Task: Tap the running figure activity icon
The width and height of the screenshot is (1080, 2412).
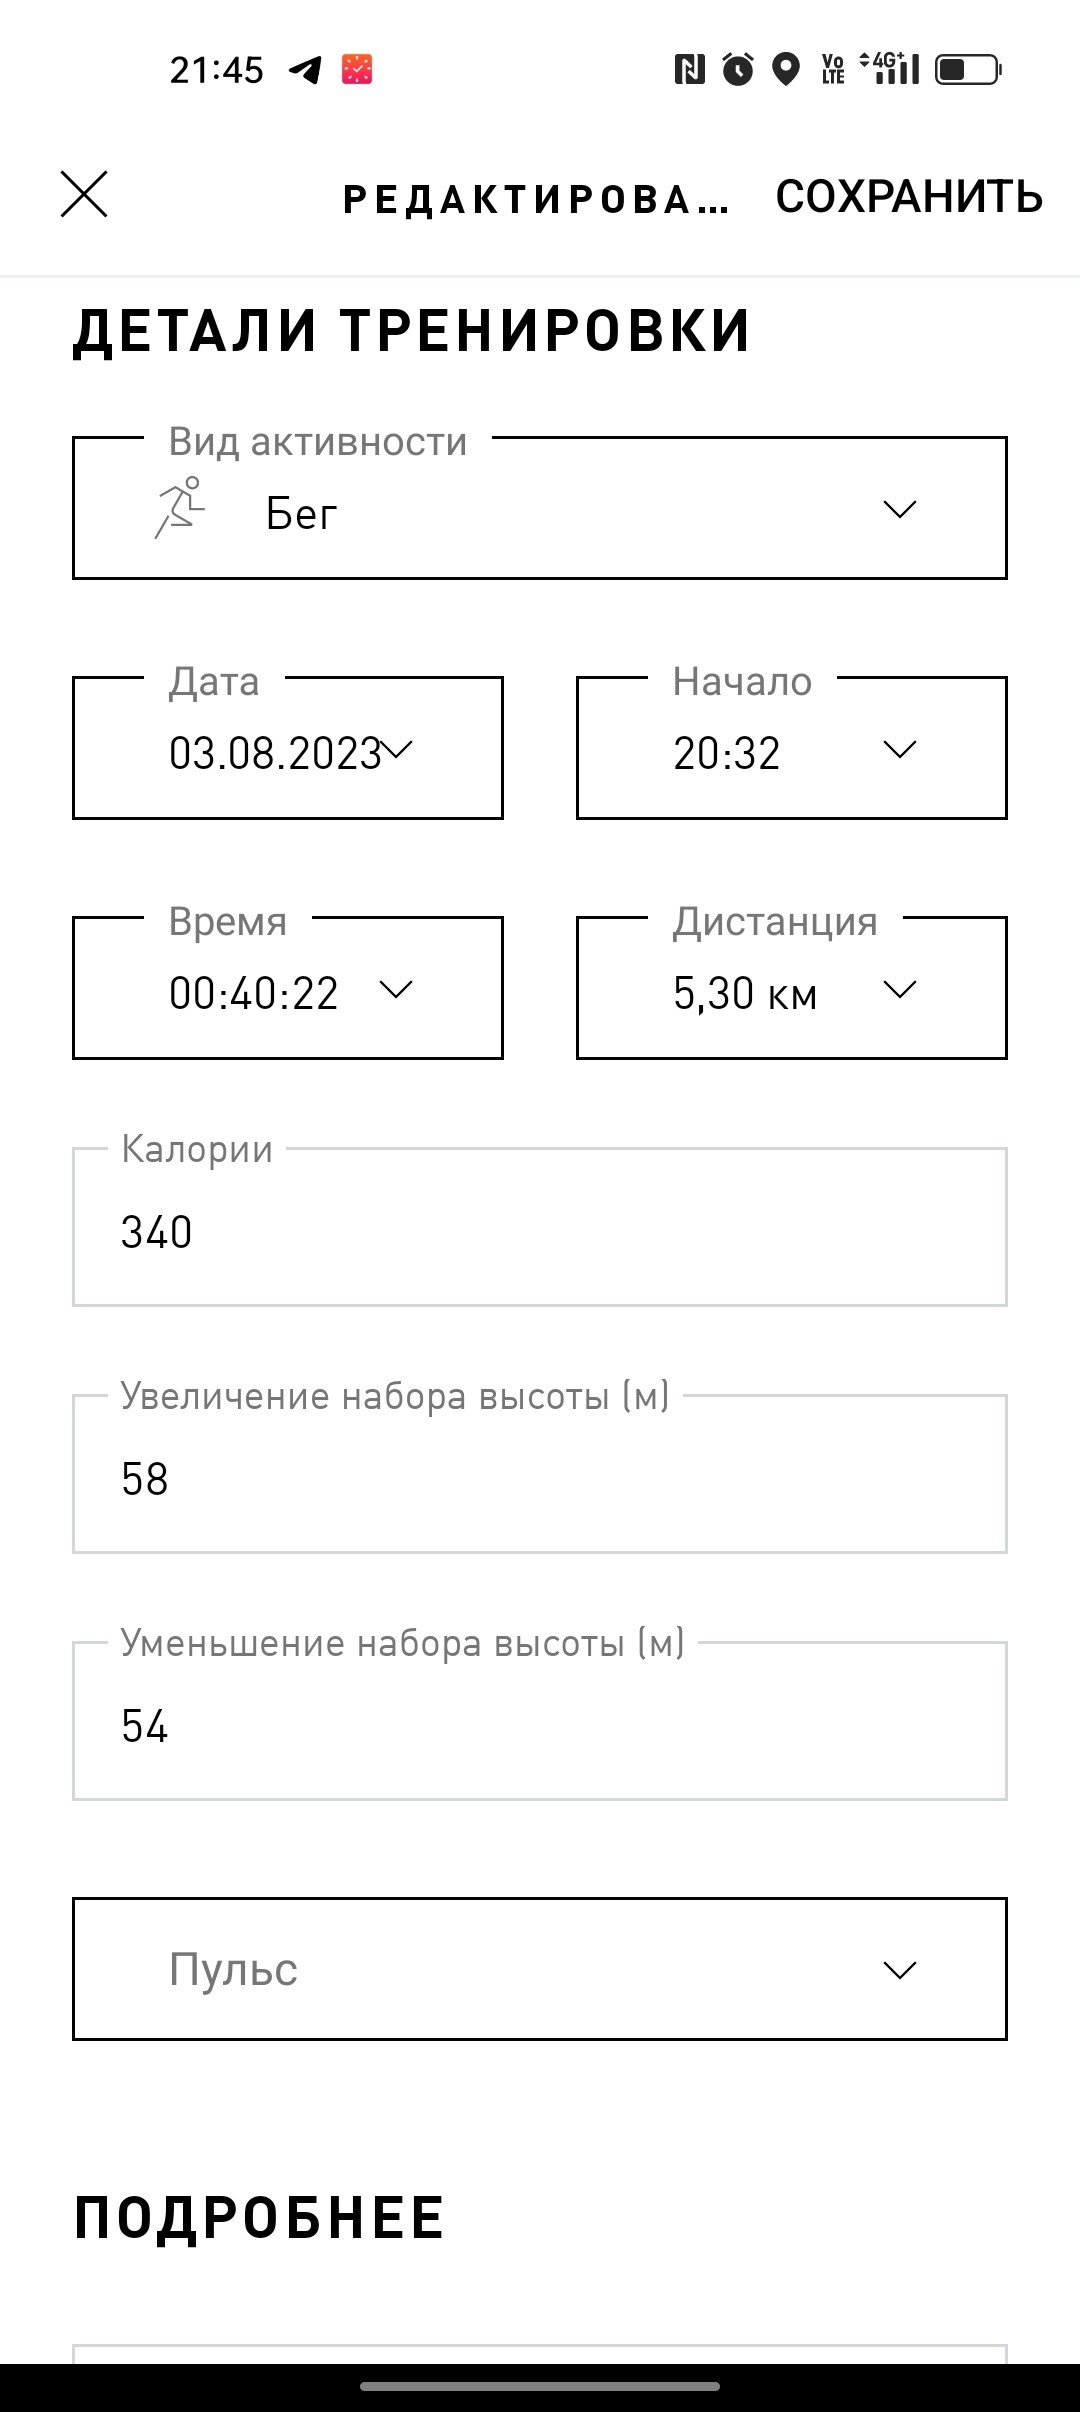Action: click(180, 508)
